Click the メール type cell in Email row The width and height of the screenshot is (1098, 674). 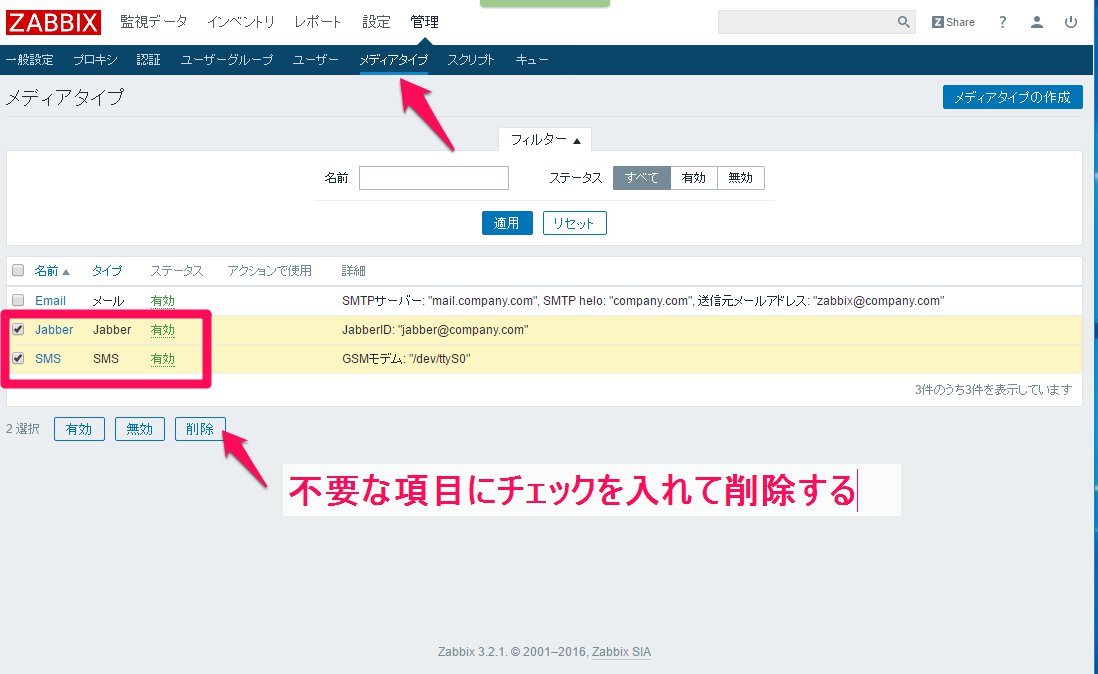(x=109, y=301)
